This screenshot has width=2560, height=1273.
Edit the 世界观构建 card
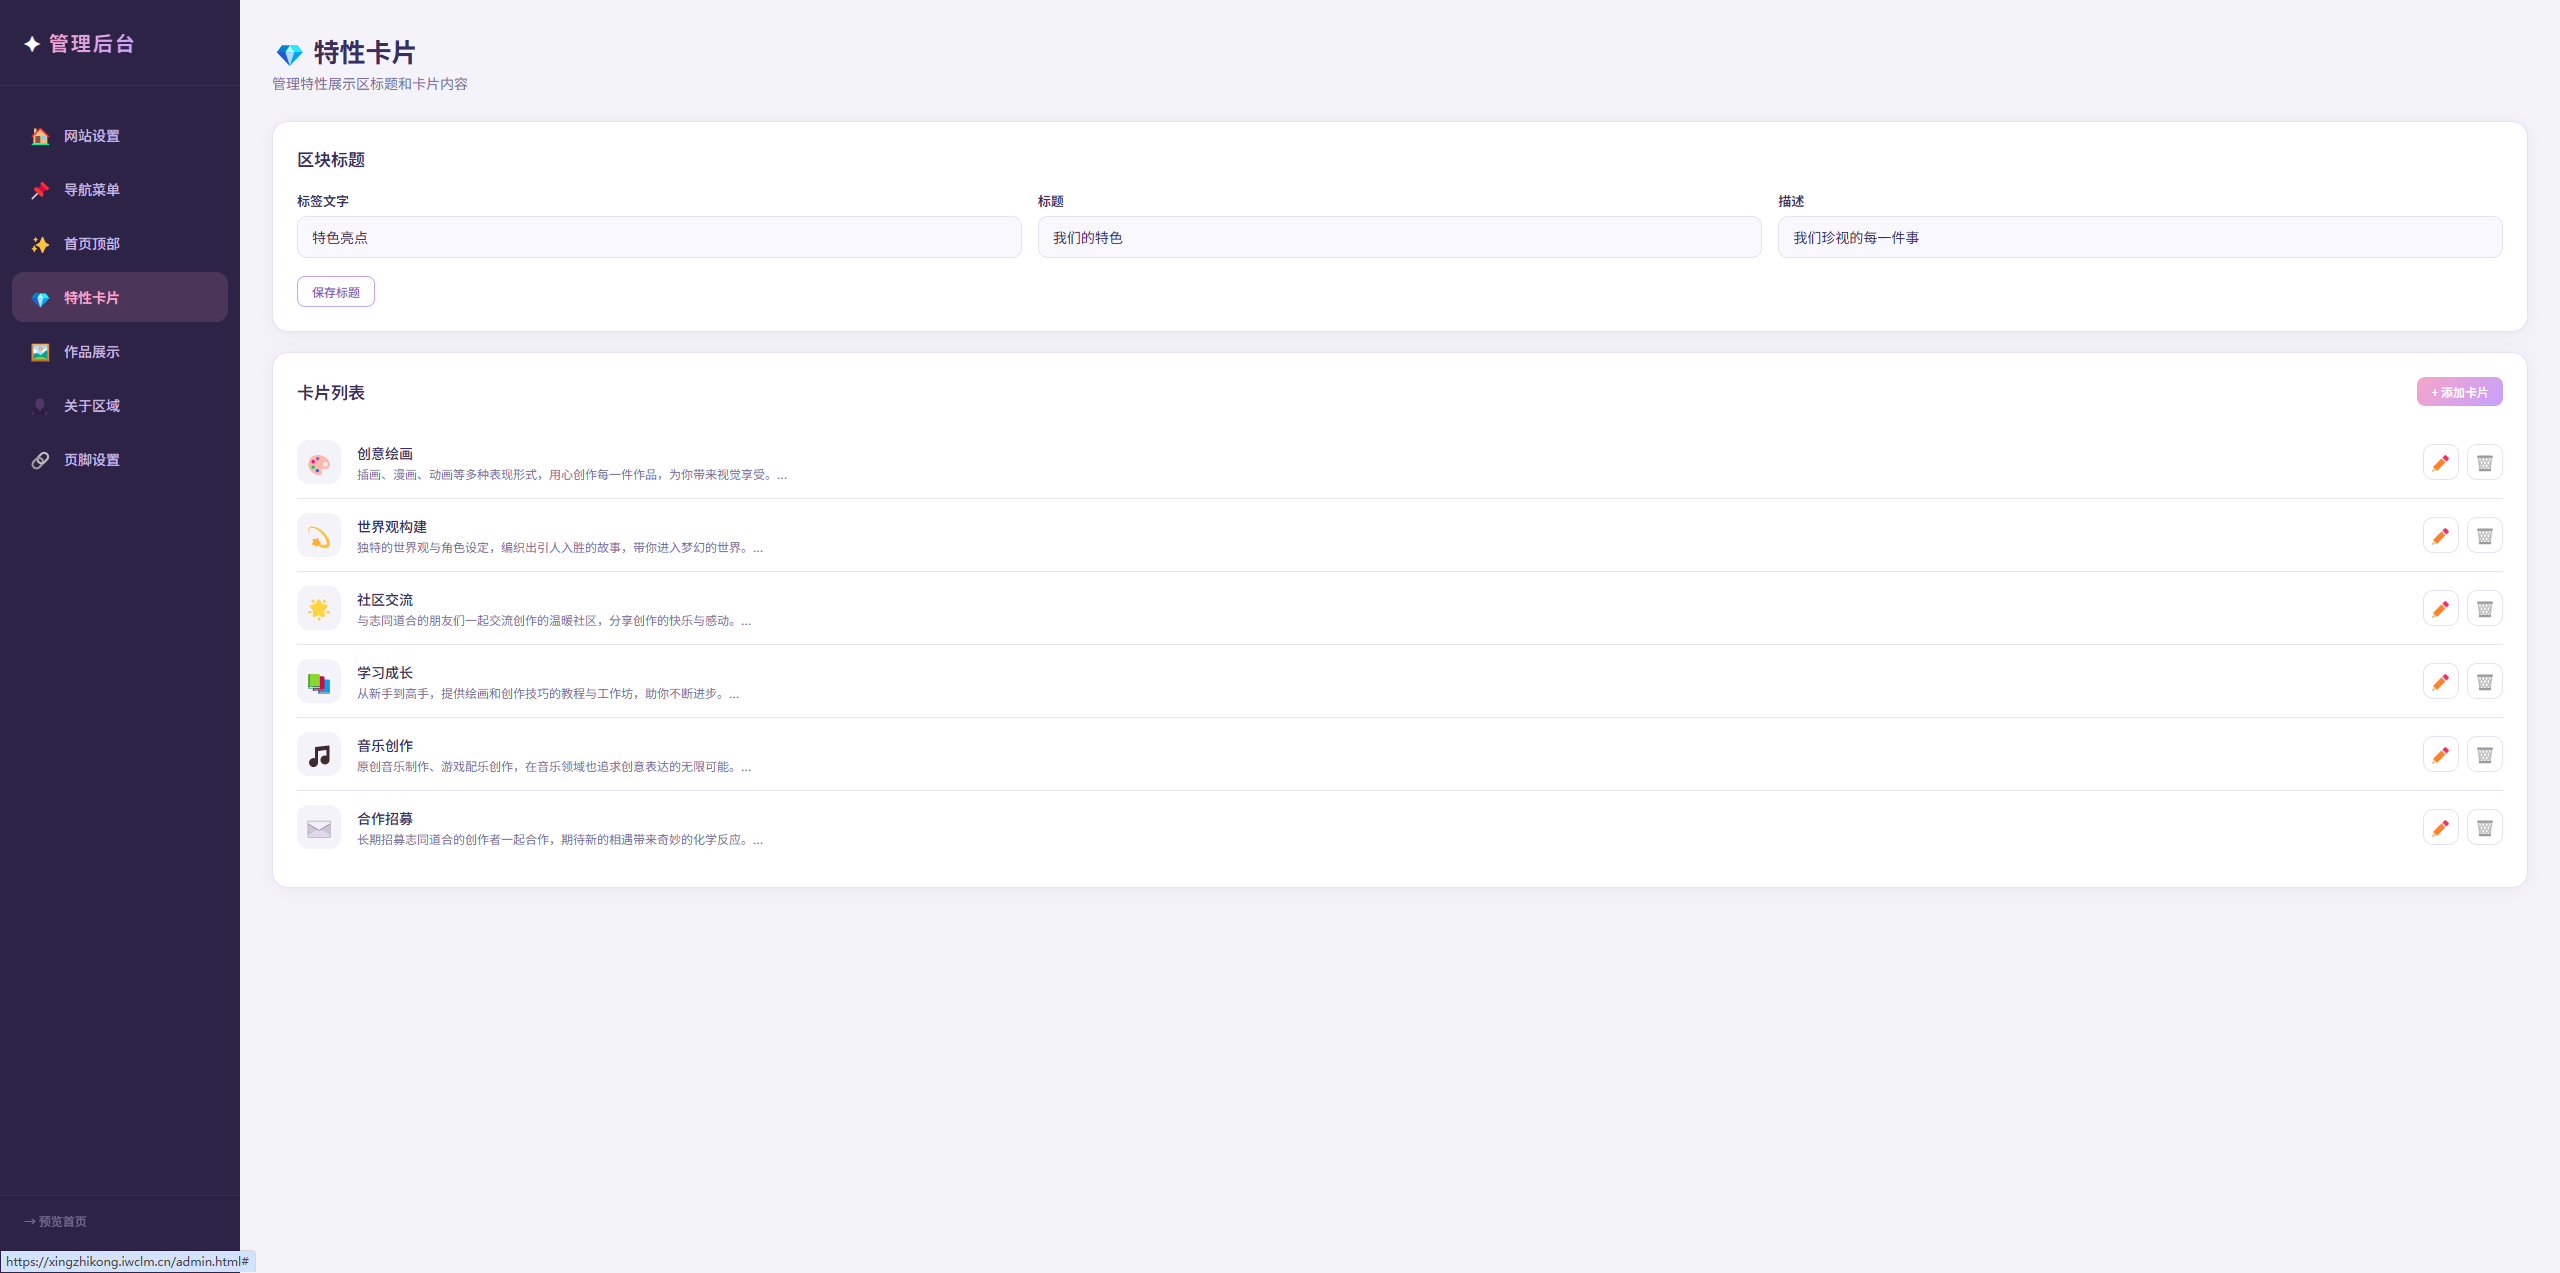(x=2440, y=536)
